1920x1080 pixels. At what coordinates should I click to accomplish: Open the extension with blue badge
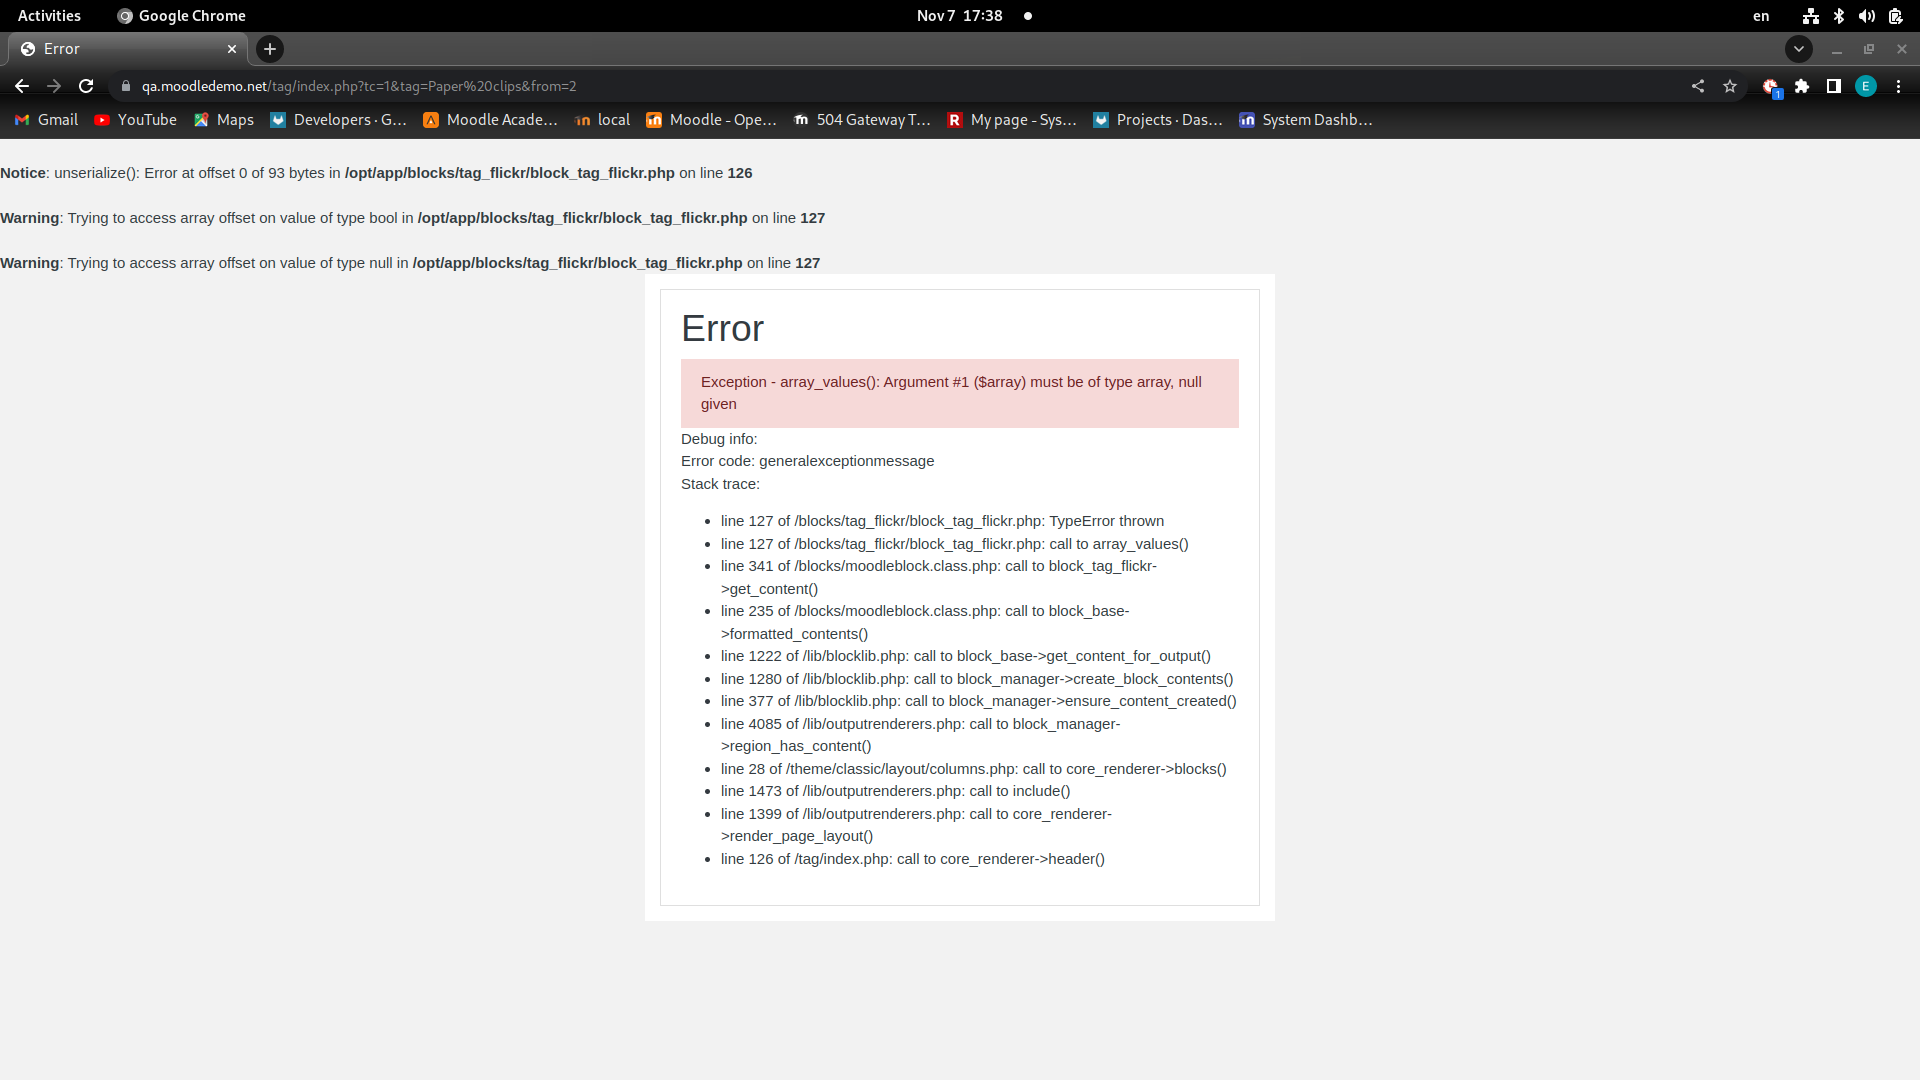[x=1771, y=87]
